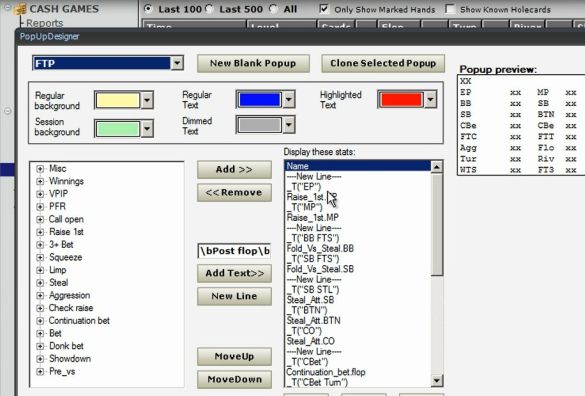The height and width of the screenshot is (396, 585).
Task: Click the Add >> button
Action: coord(234,169)
